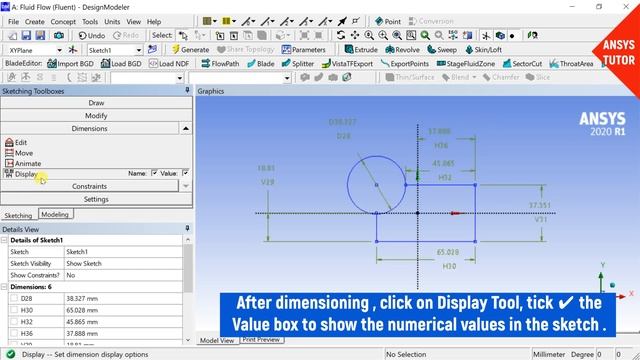Screen dimensions: 640x360
Task: Select the Move dimension tool
Action: [19, 153]
